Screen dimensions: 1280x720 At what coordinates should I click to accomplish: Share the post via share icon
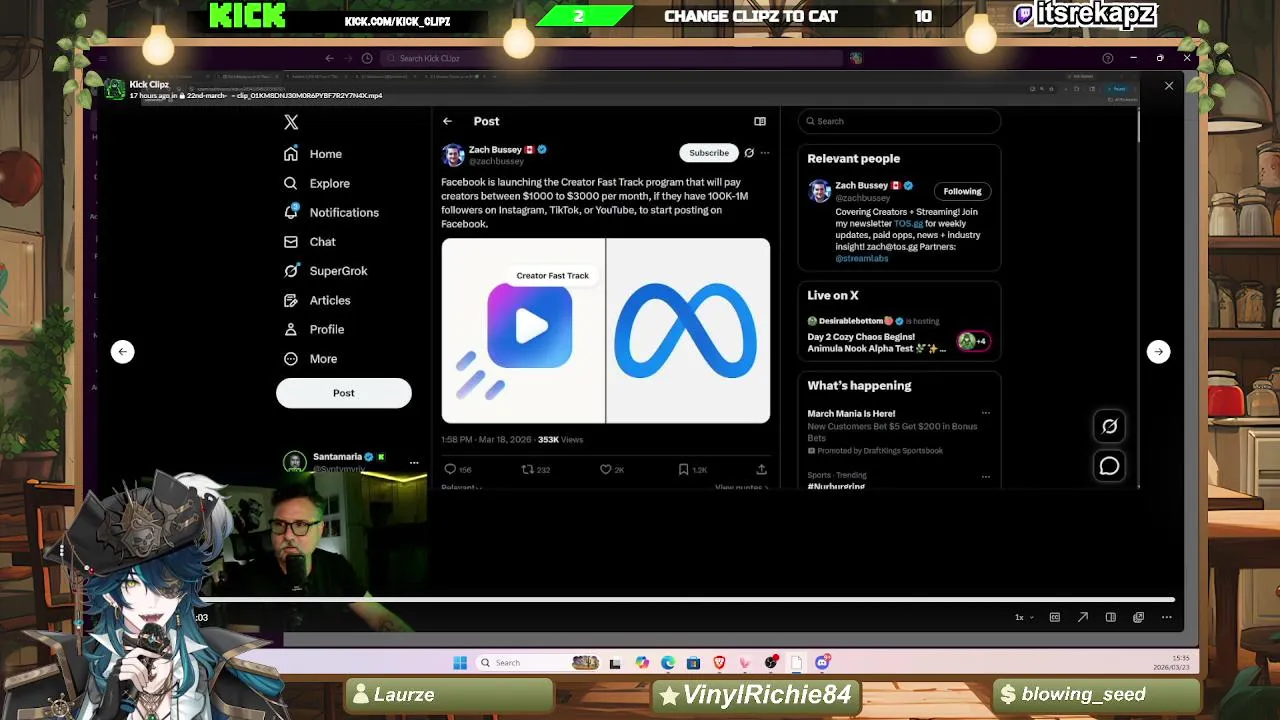tap(761, 469)
